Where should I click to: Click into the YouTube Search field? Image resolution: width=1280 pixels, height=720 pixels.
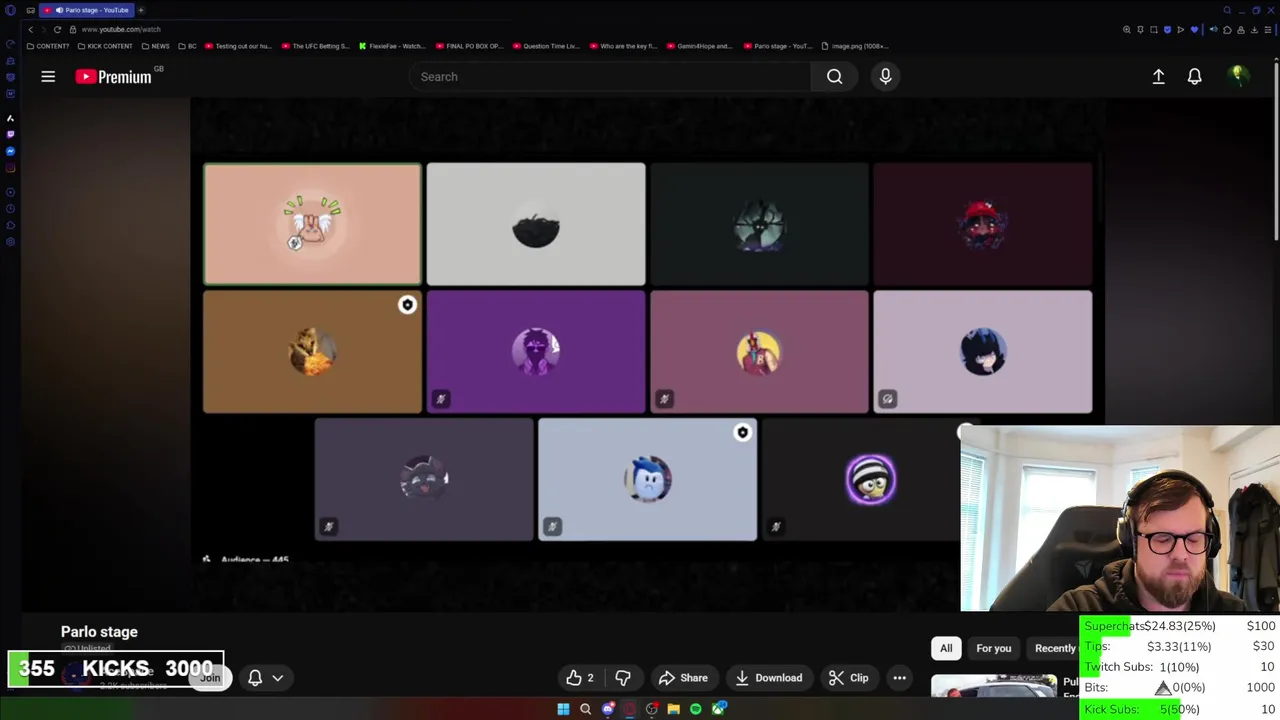610,76
